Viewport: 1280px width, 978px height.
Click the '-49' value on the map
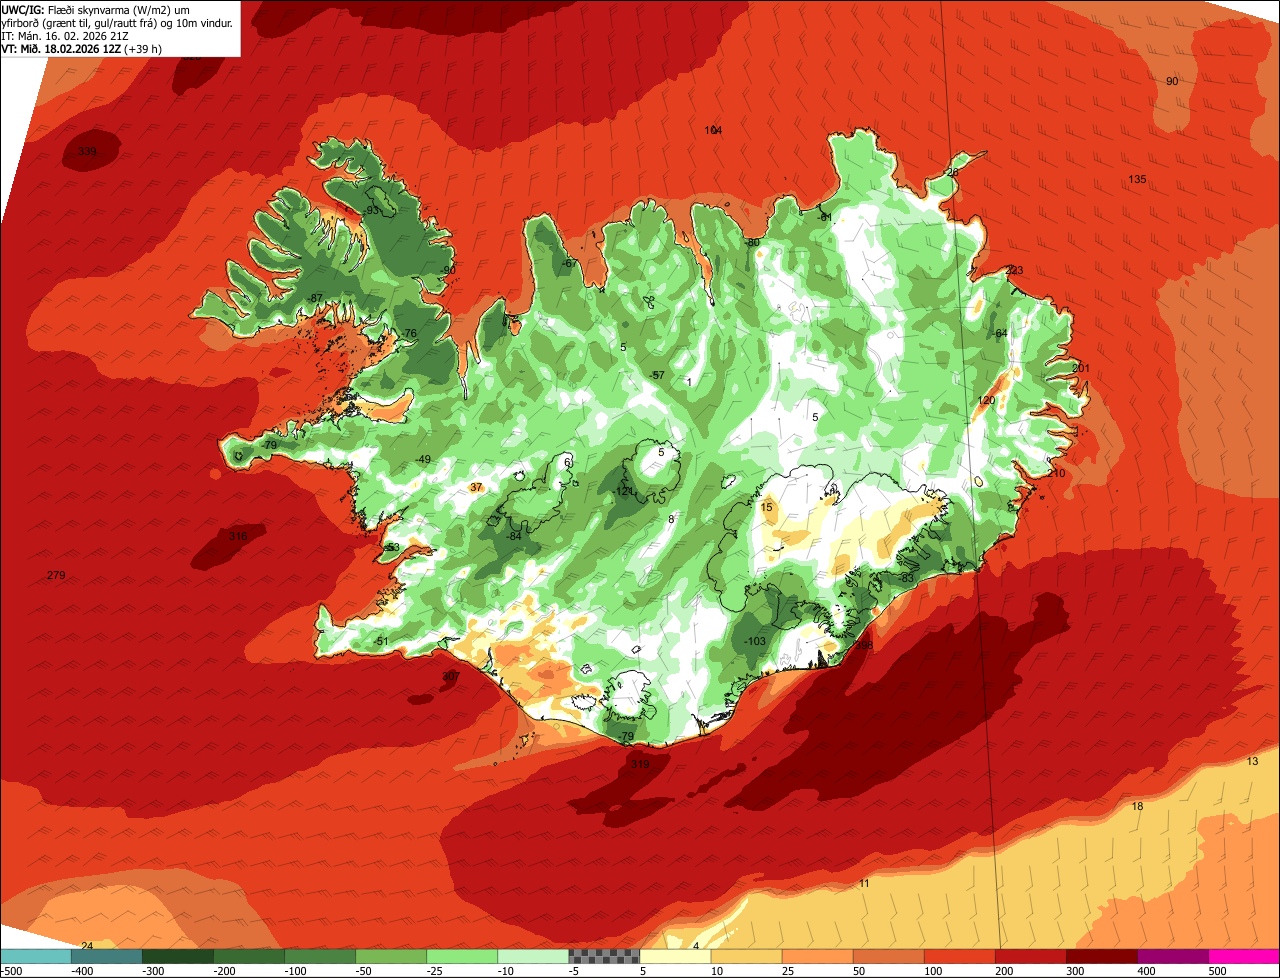423,460
